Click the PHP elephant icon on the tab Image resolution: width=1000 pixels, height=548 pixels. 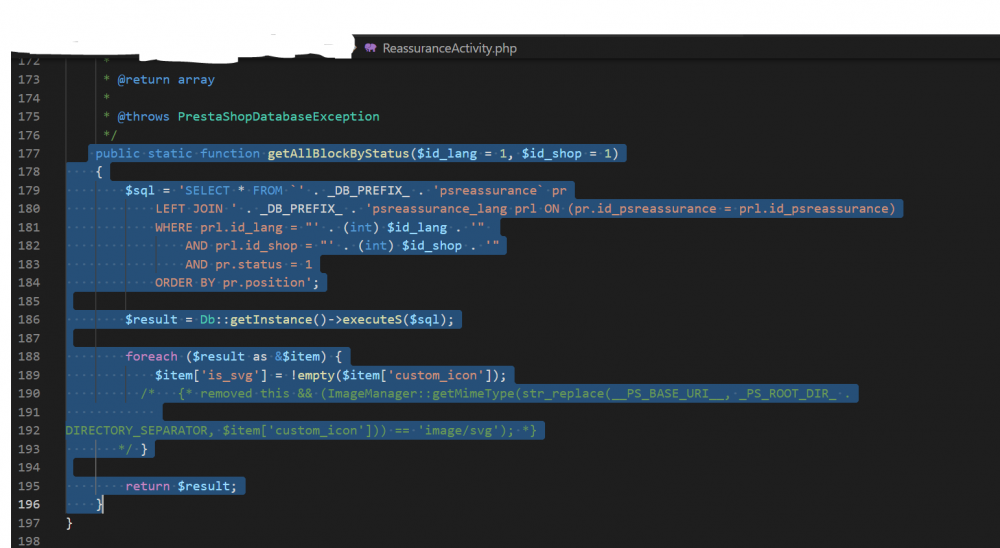pos(371,48)
